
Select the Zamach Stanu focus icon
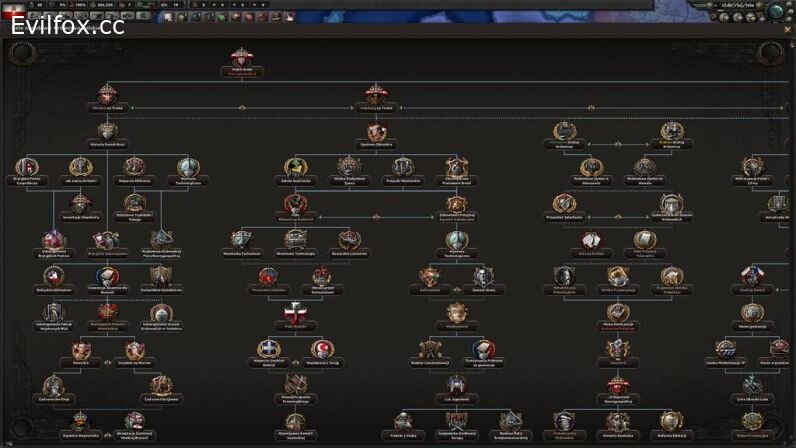[482, 275]
